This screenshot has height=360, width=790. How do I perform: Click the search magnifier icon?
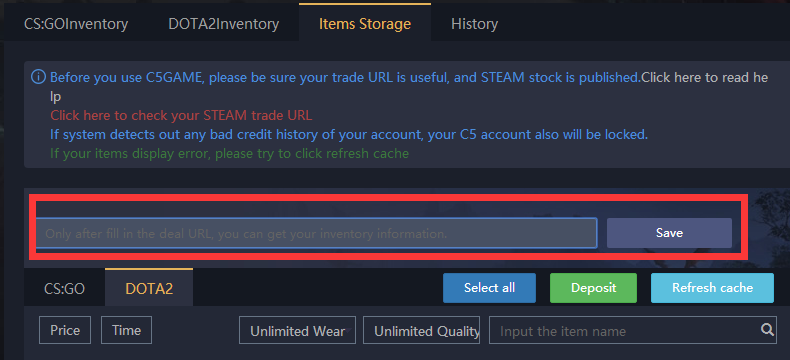[767, 330]
